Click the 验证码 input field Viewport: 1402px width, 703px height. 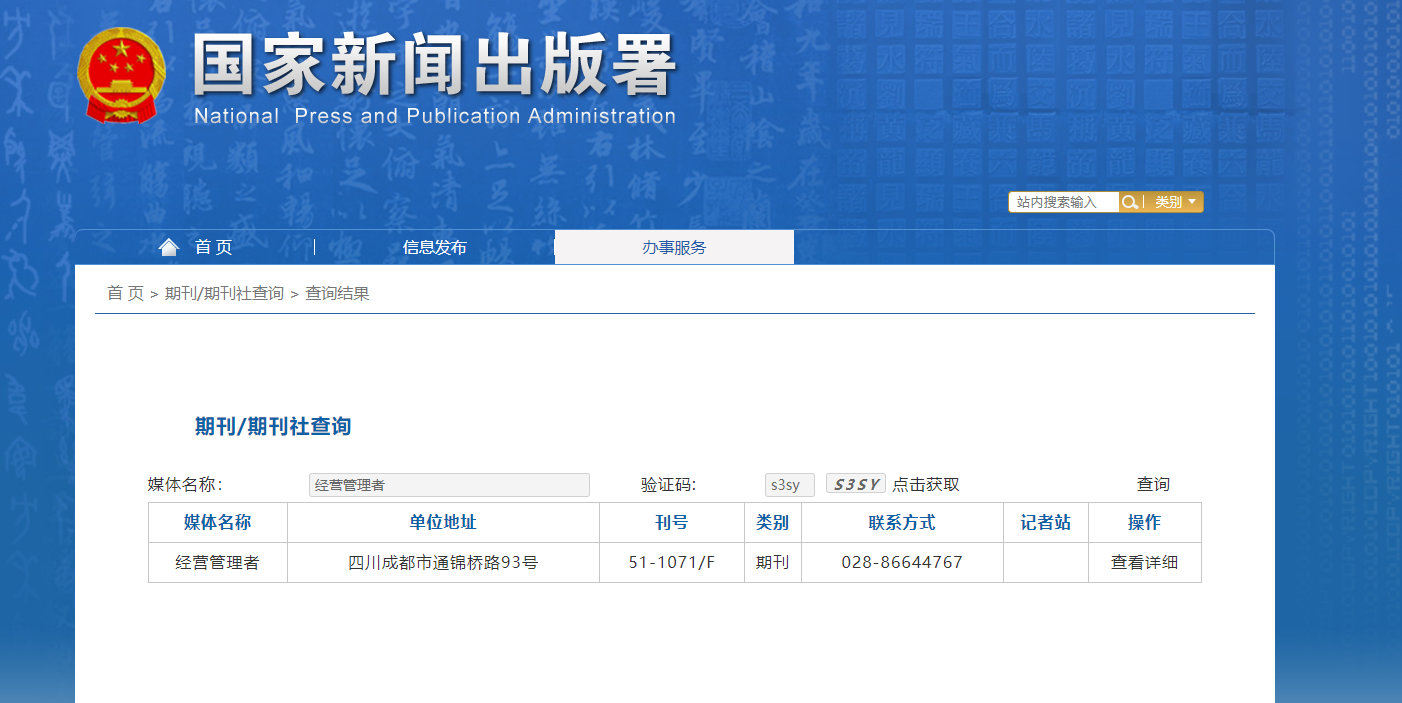[x=790, y=485]
